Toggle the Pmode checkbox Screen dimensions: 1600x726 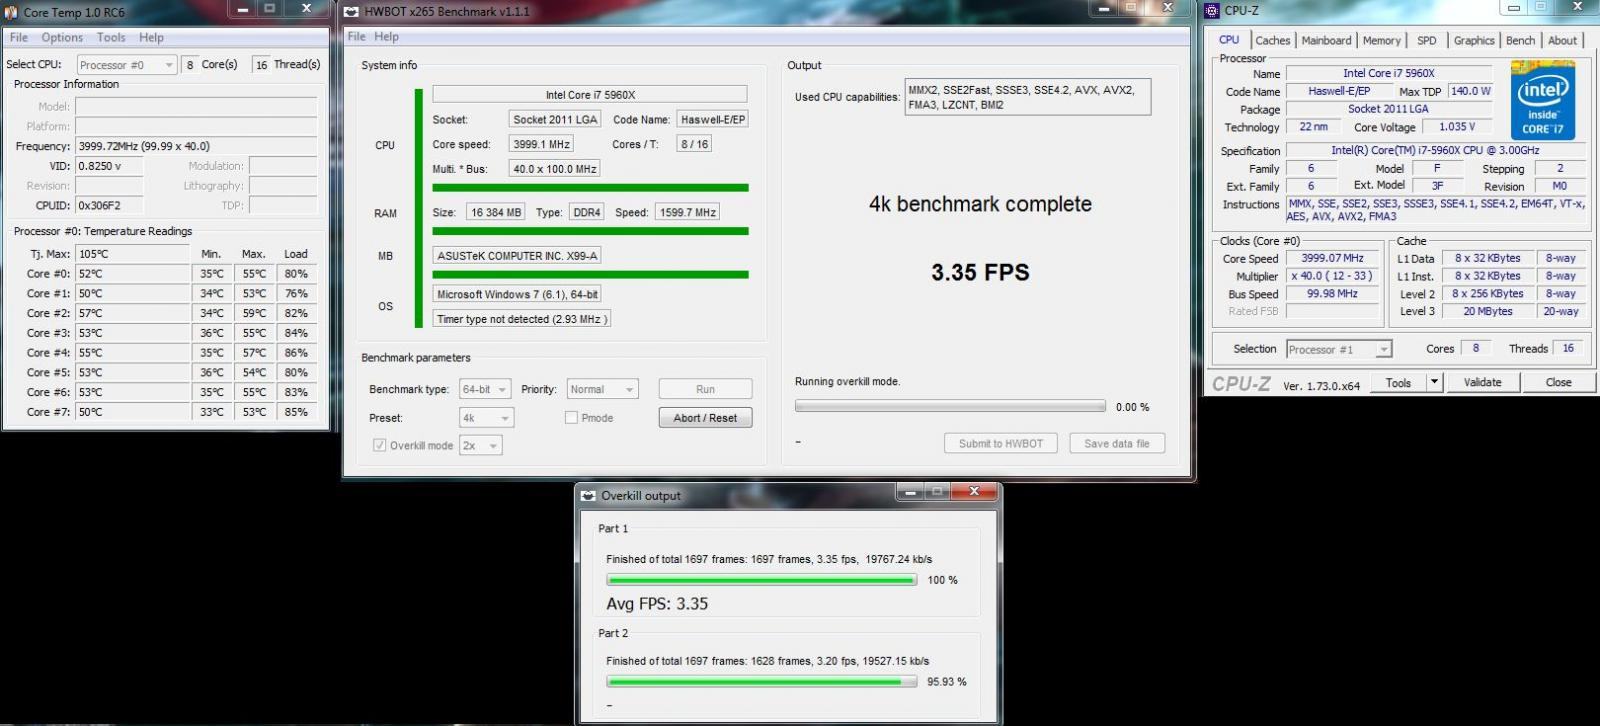click(571, 418)
